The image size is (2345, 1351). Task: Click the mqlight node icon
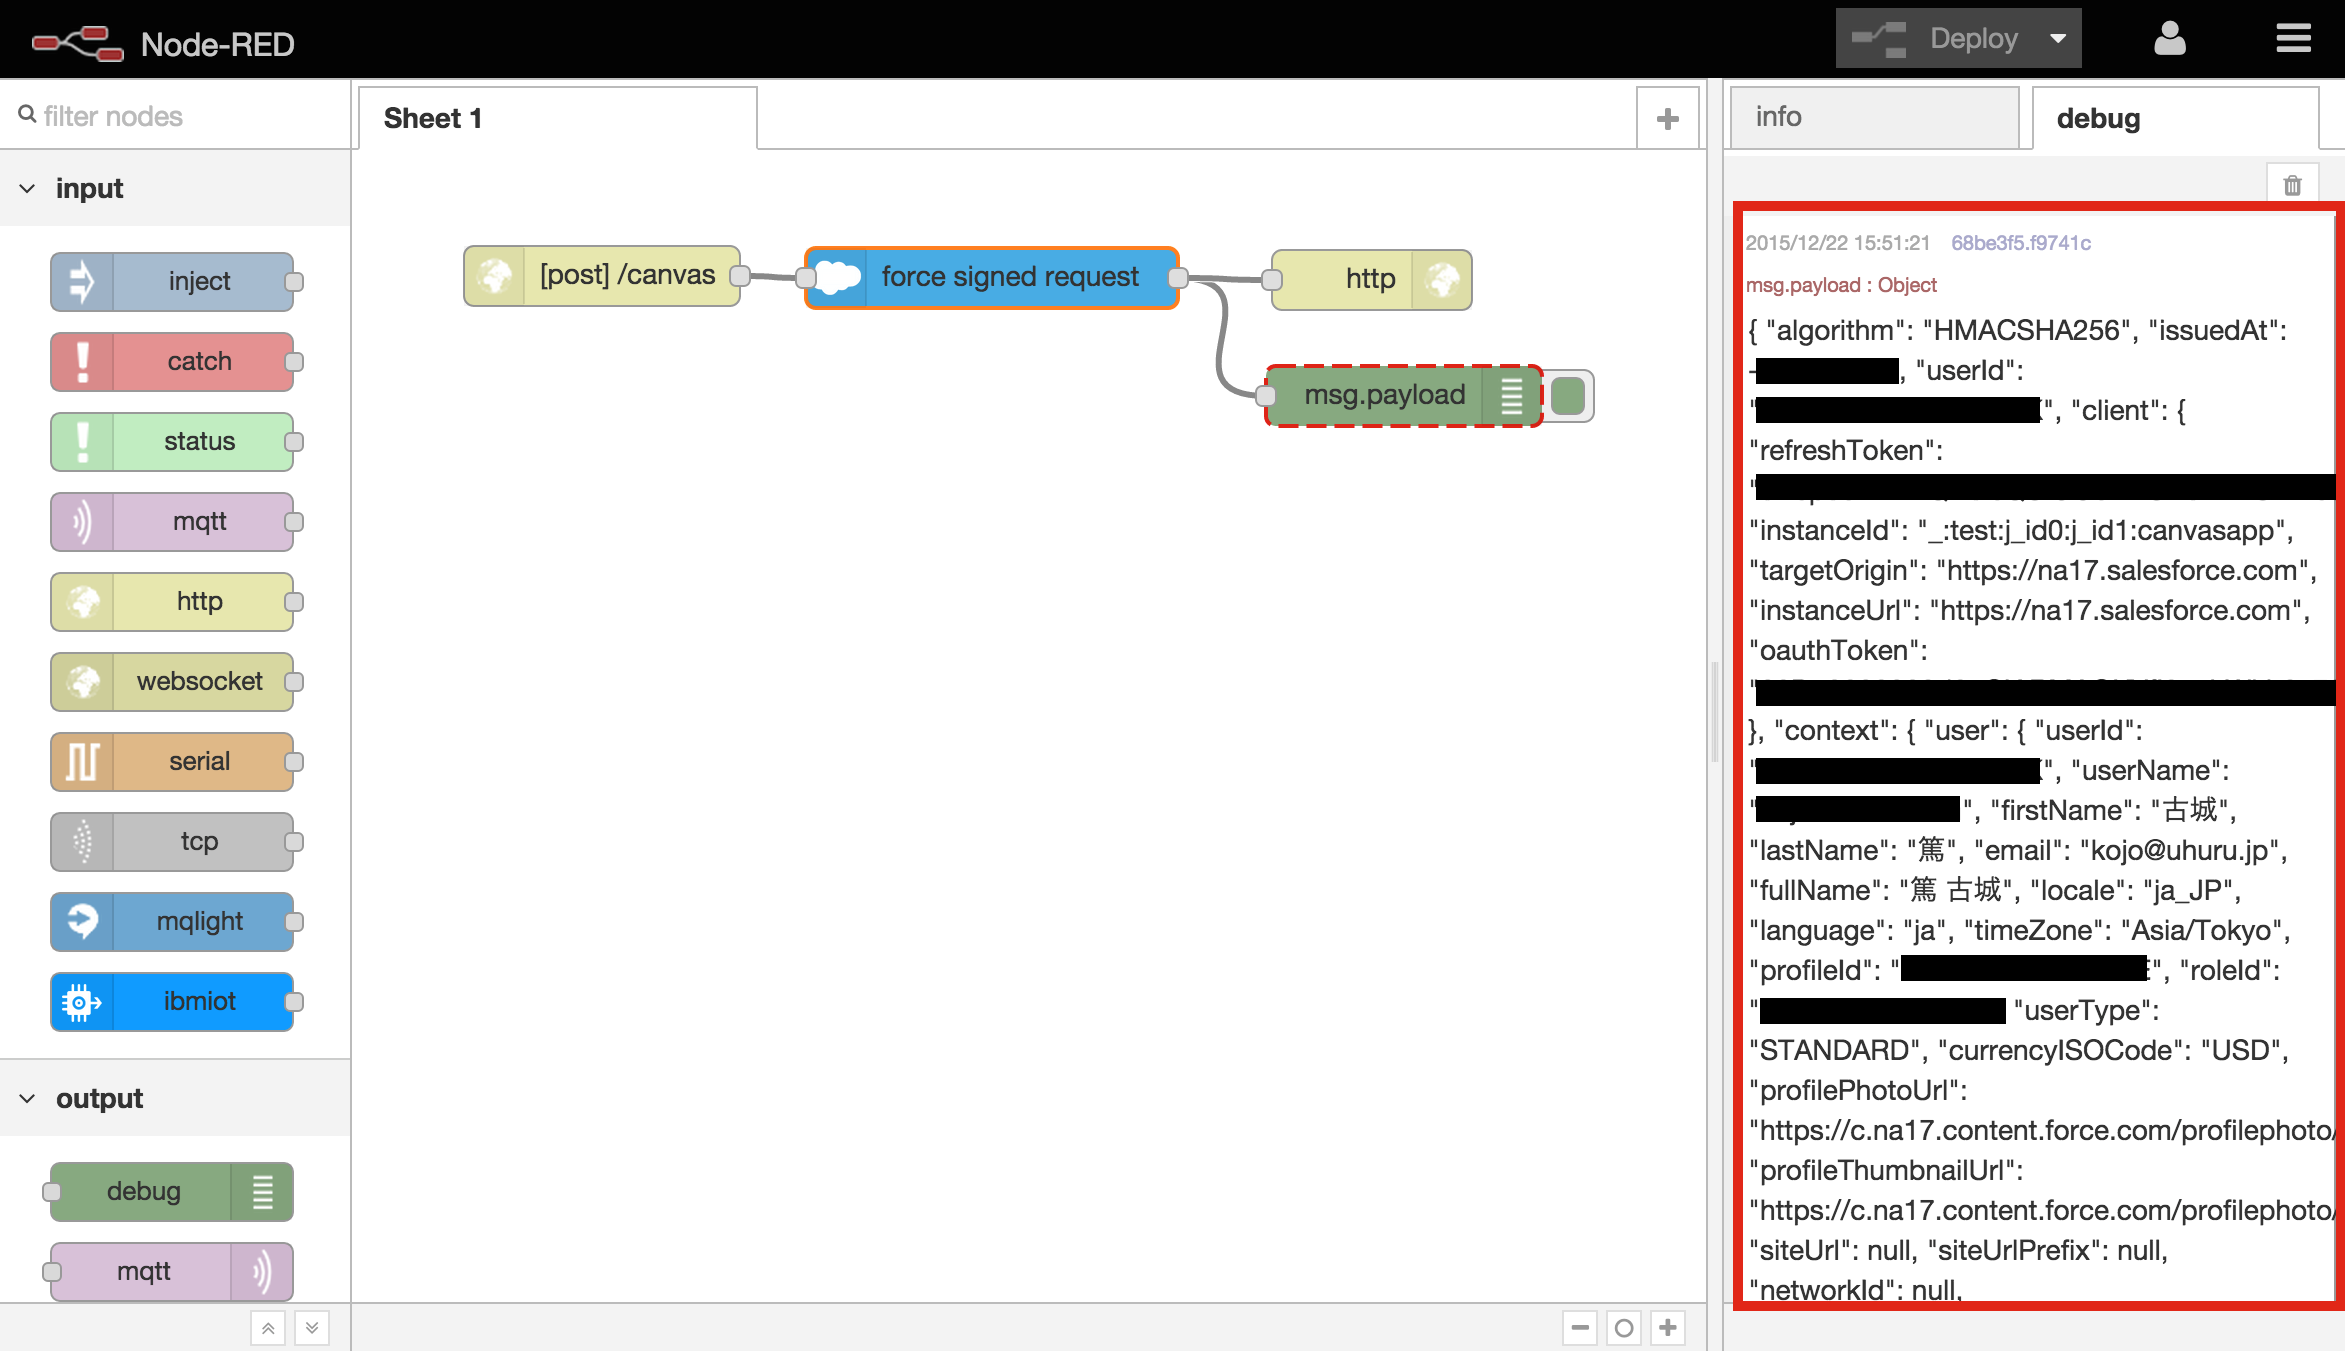coord(82,921)
